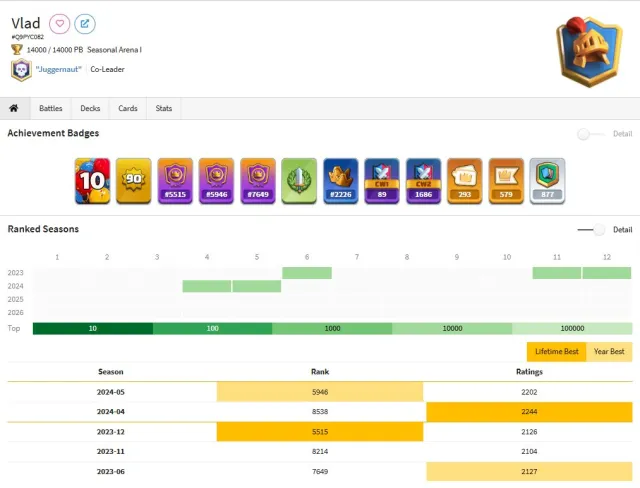640x488 pixels.
Task: Click highlighted rating value 2244
Action: point(529,412)
